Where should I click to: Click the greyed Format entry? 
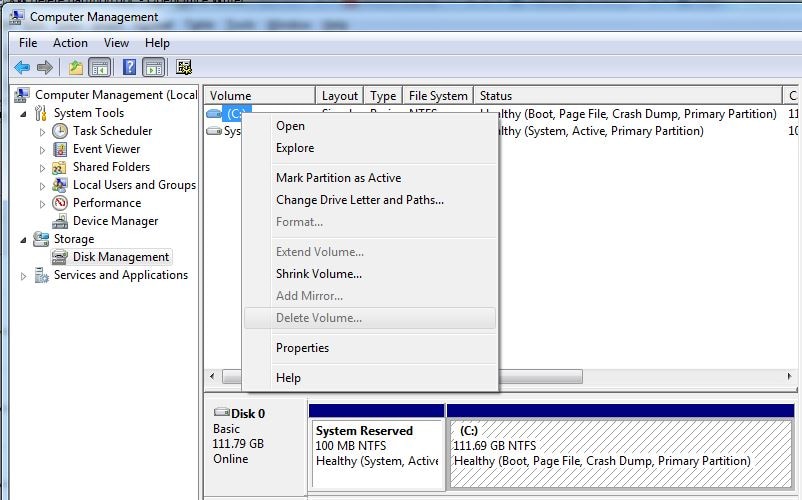coord(369,222)
